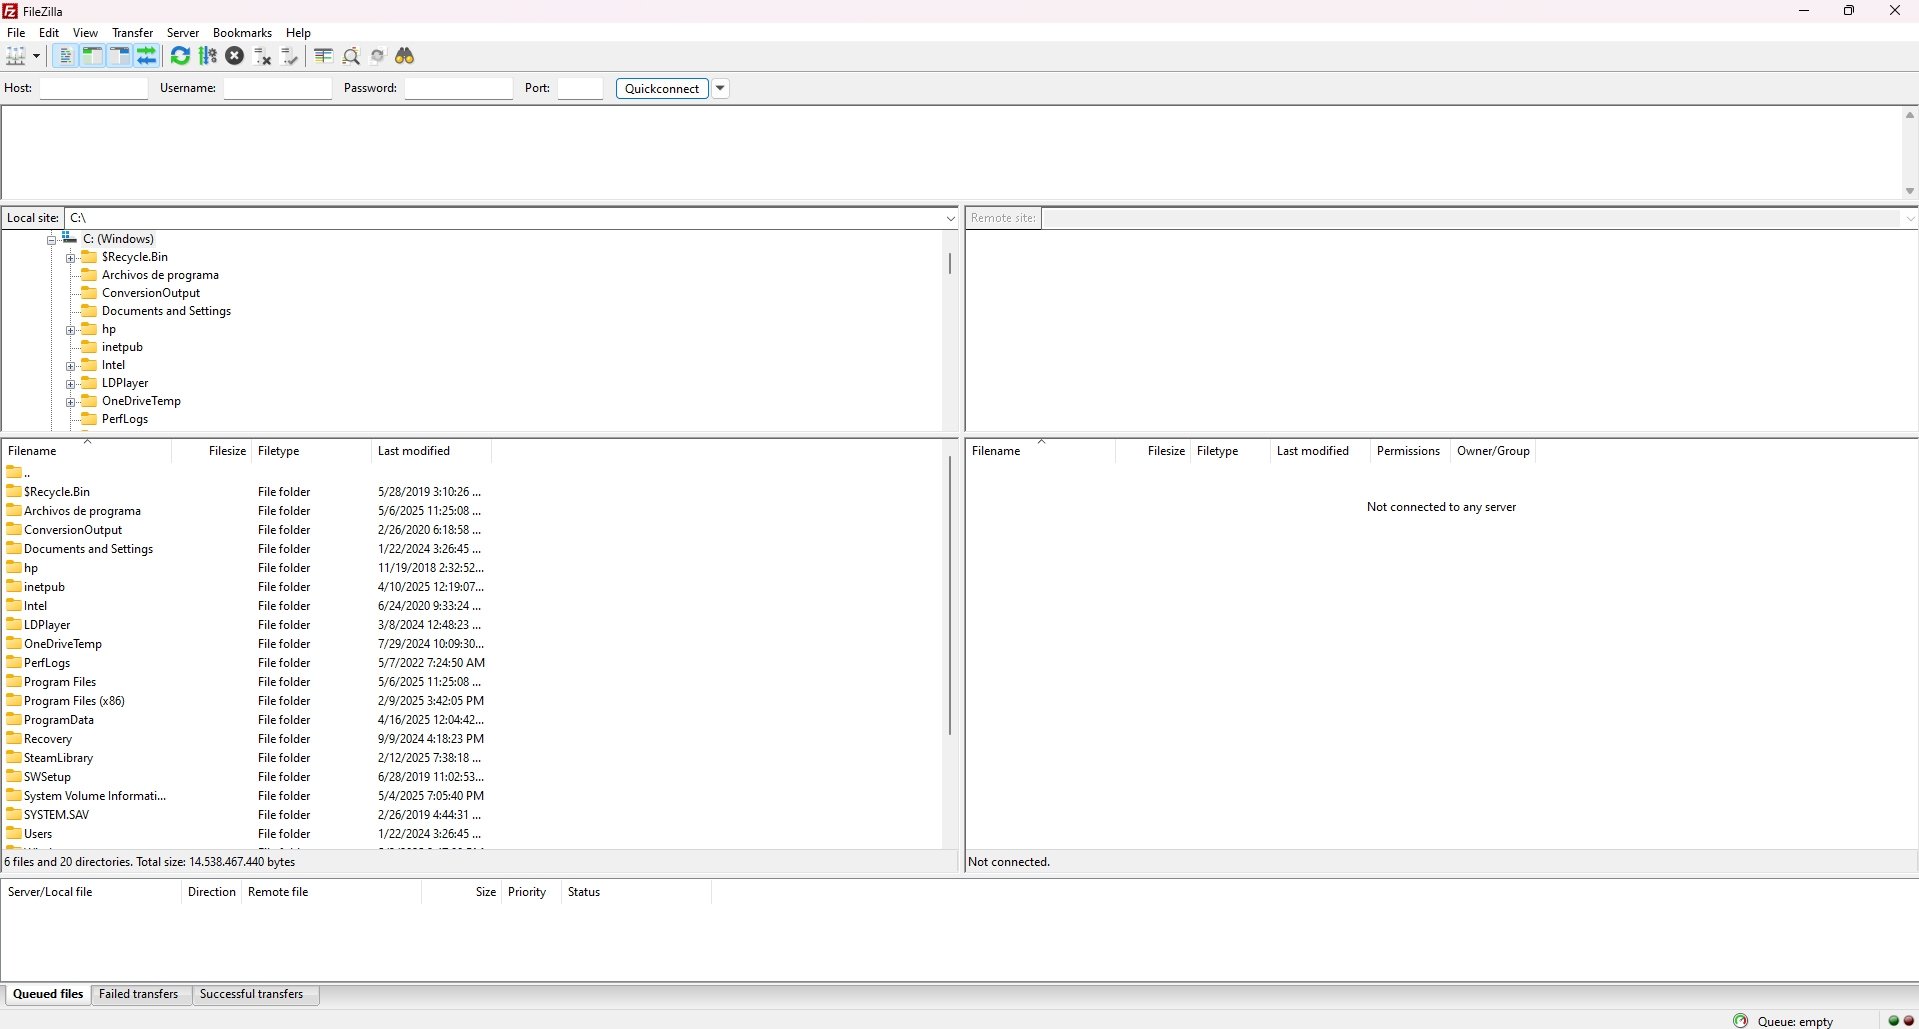This screenshot has width=1919, height=1029.
Task: Sort local files by Last modified column
Action: [431, 451]
